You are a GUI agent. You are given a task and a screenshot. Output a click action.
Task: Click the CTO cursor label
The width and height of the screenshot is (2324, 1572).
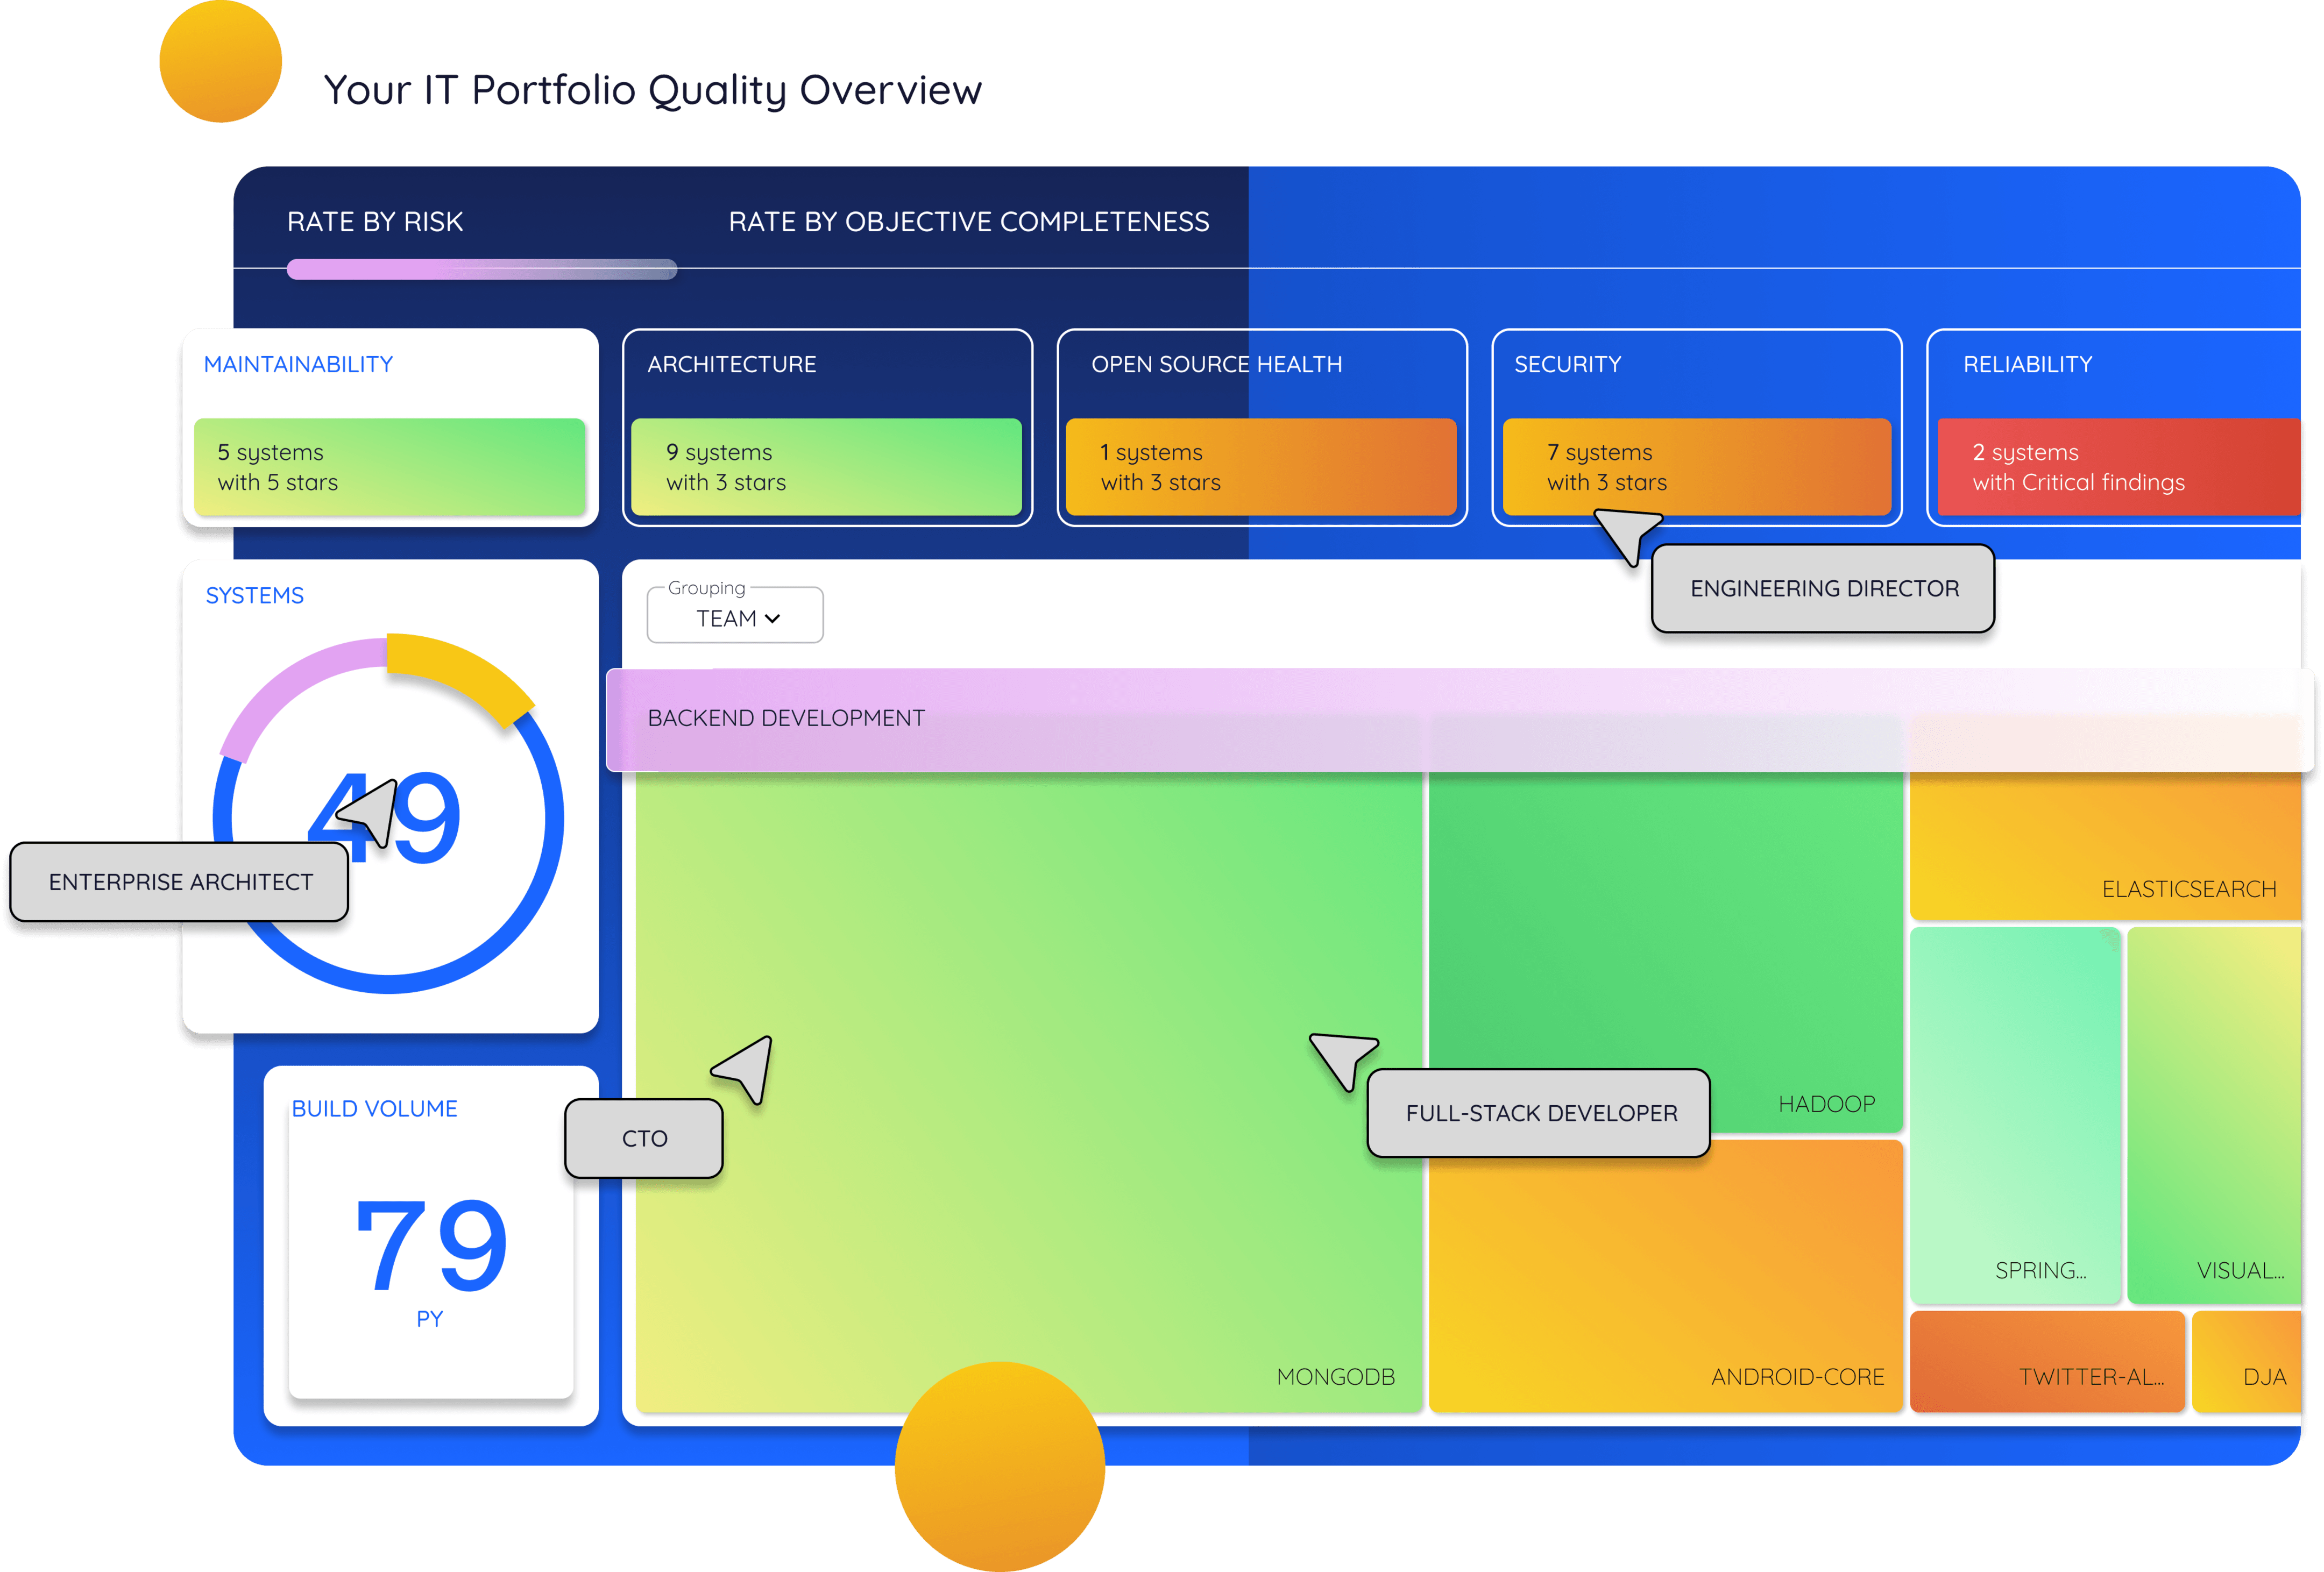pyautogui.click(x=644, y=1139)
